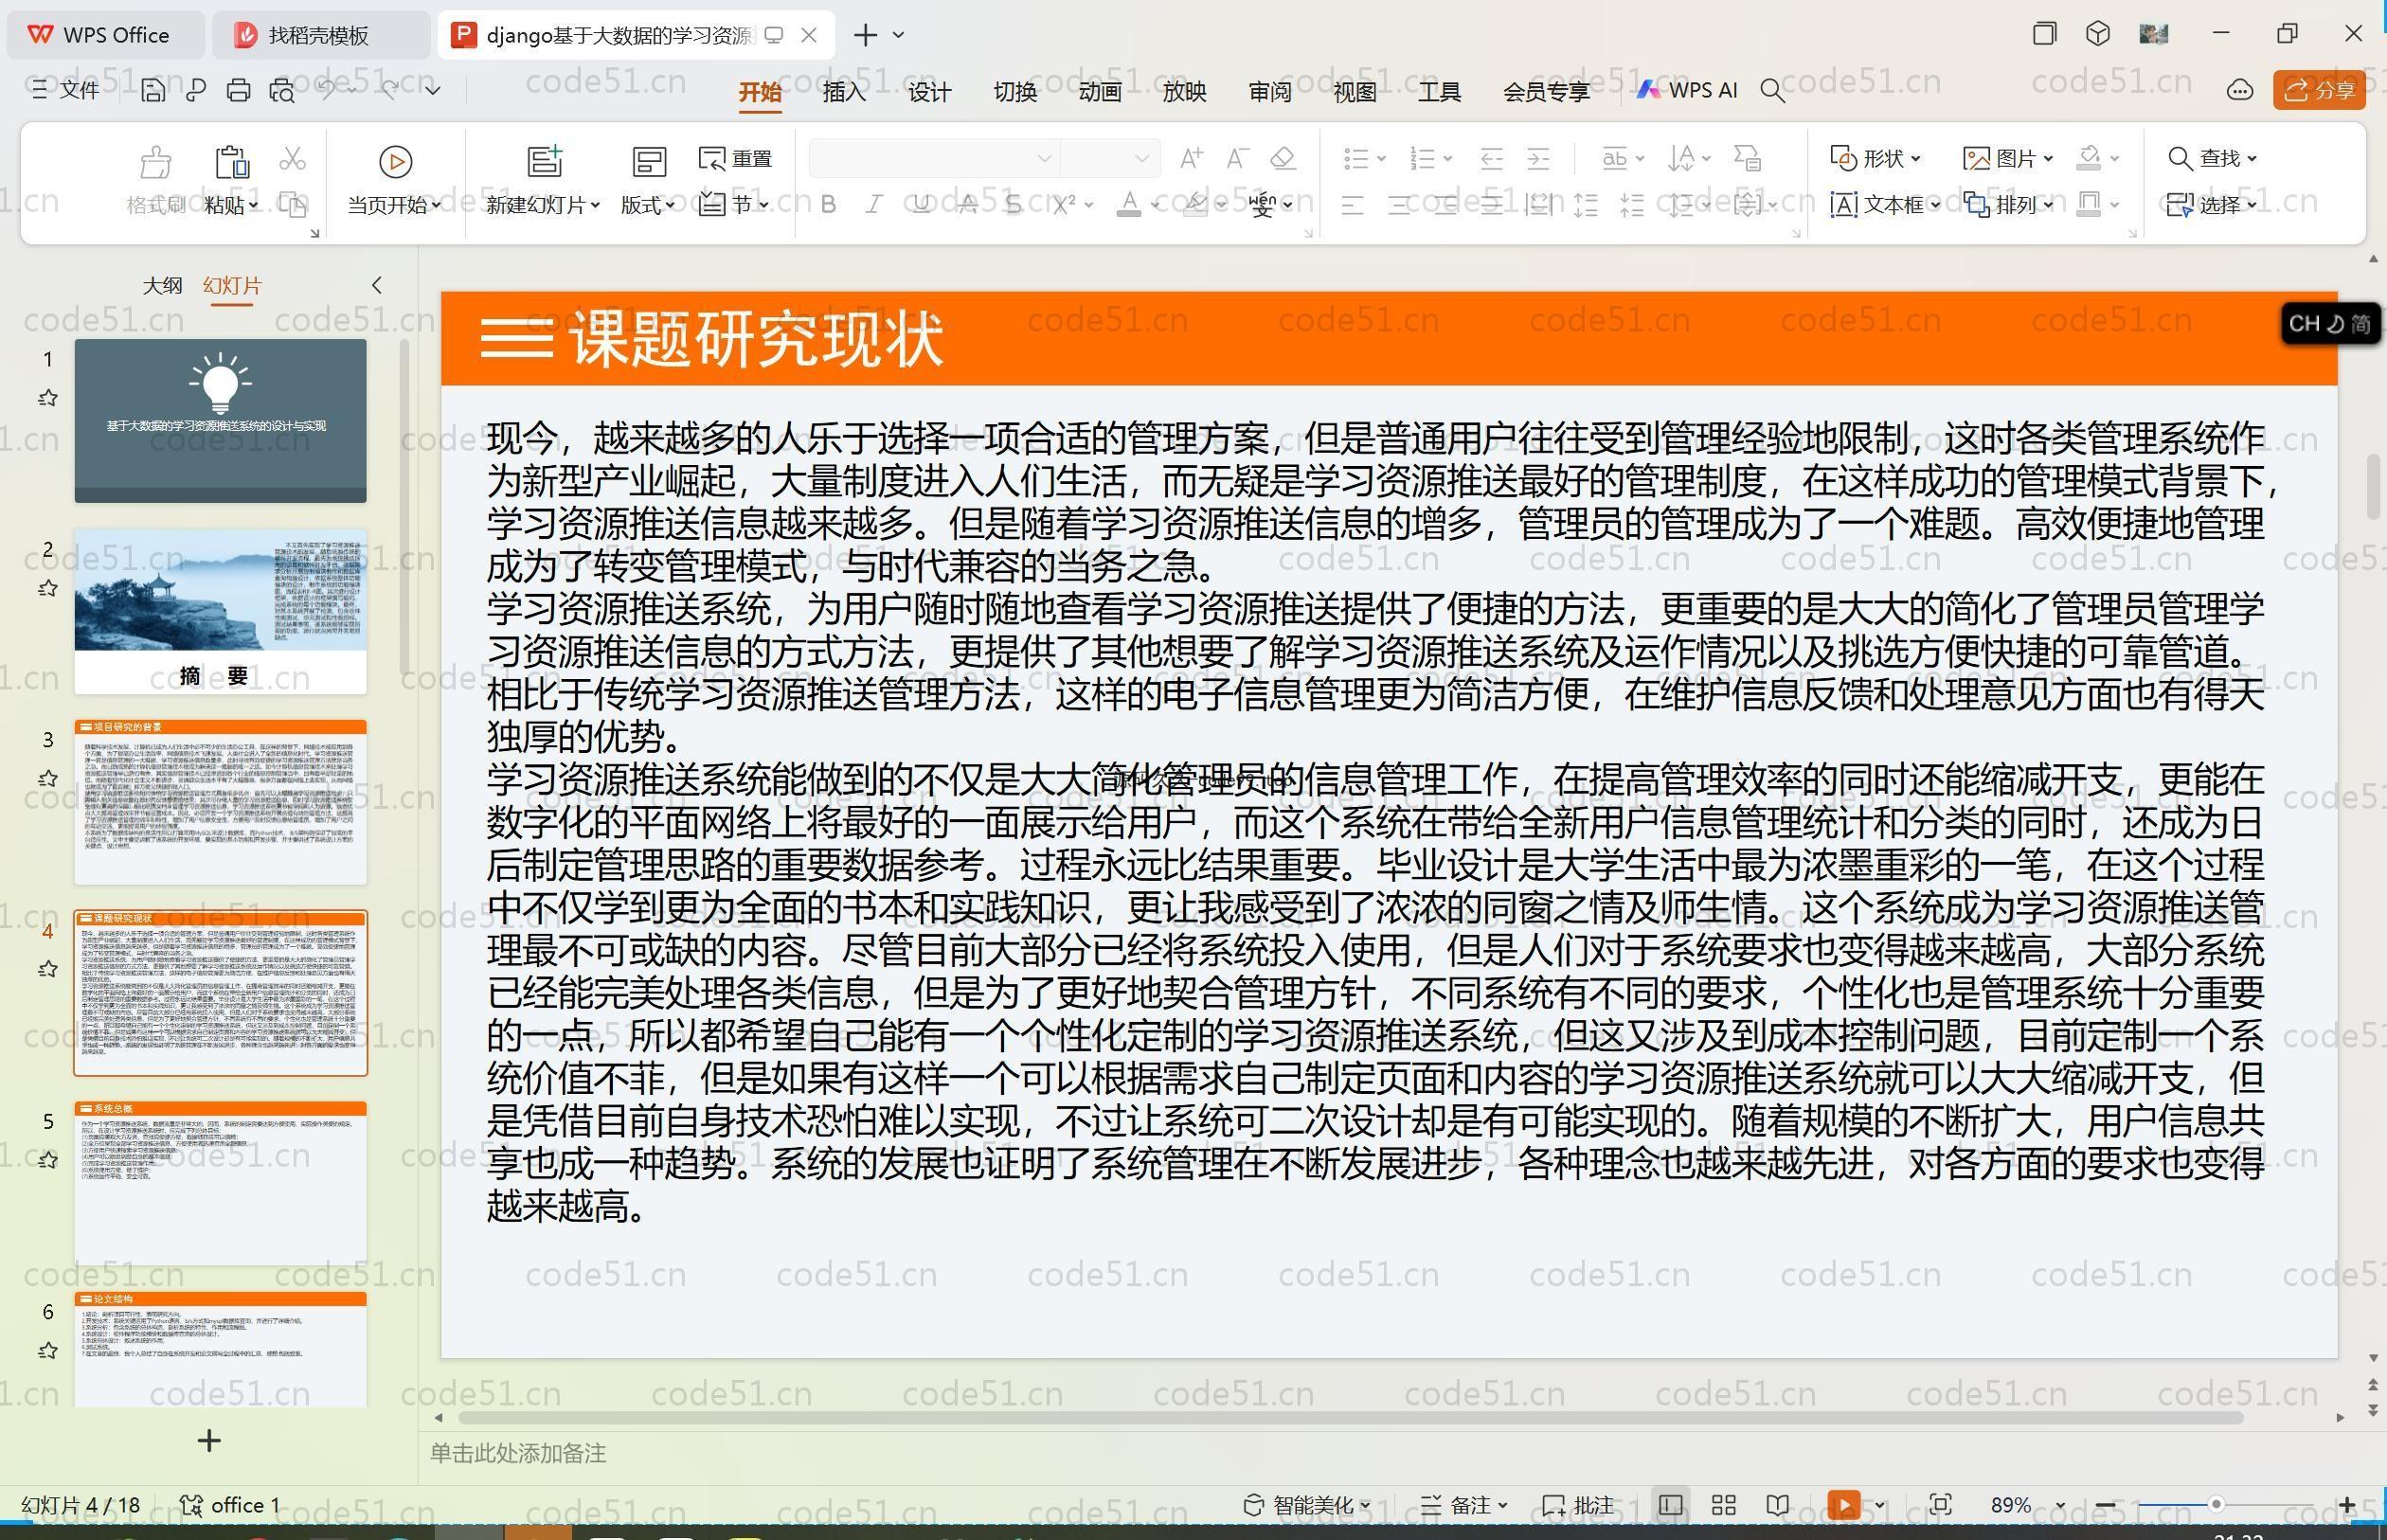Screen dimensions: 2387x1540
Task: Click the zoom in plus button
Action: click(2347, 1505)
